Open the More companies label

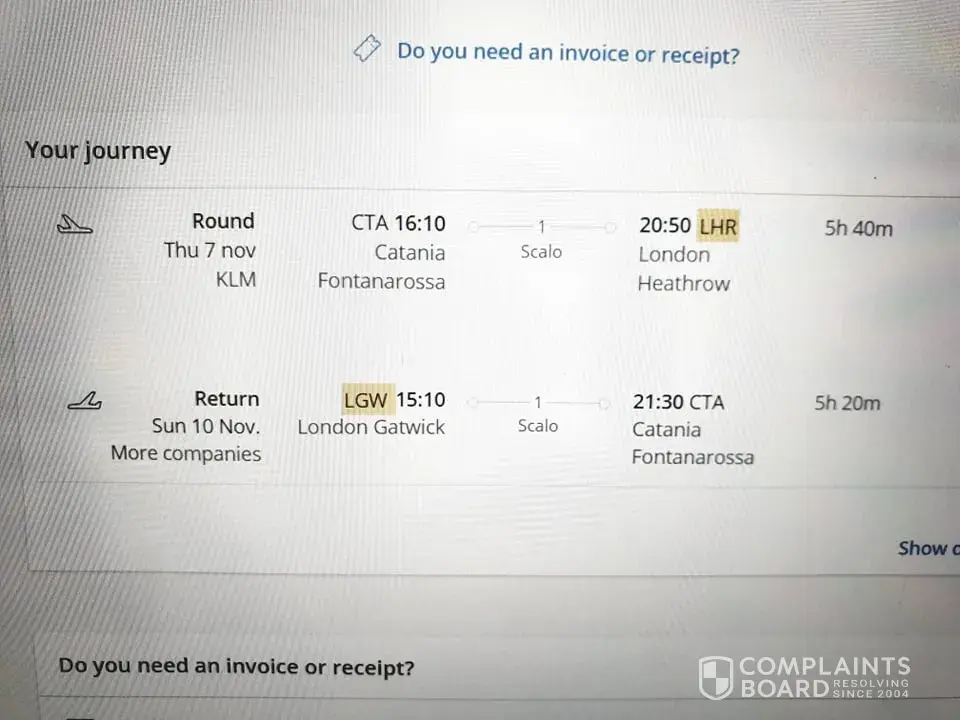[x=186, y=453]
